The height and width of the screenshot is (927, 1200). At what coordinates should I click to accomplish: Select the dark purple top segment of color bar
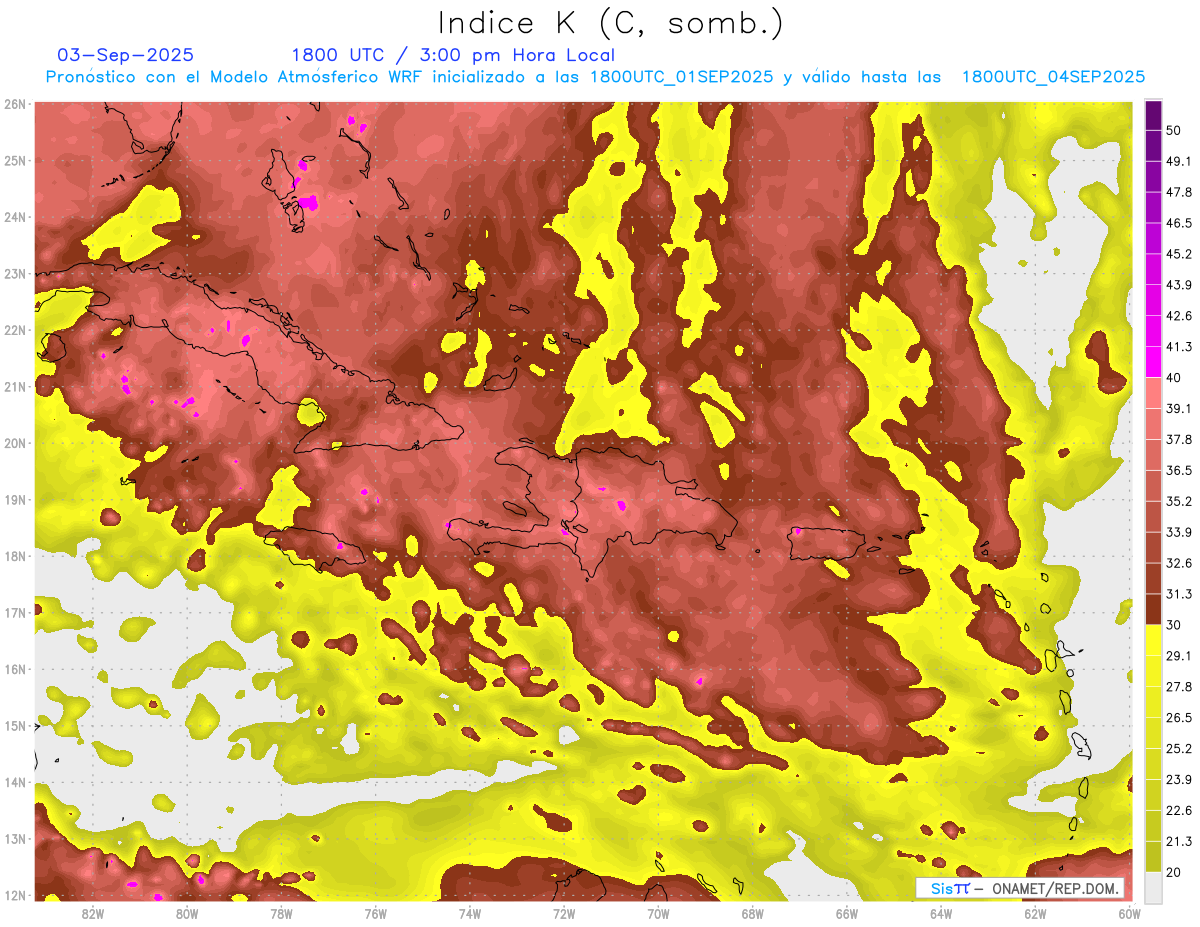(1153, 115)
